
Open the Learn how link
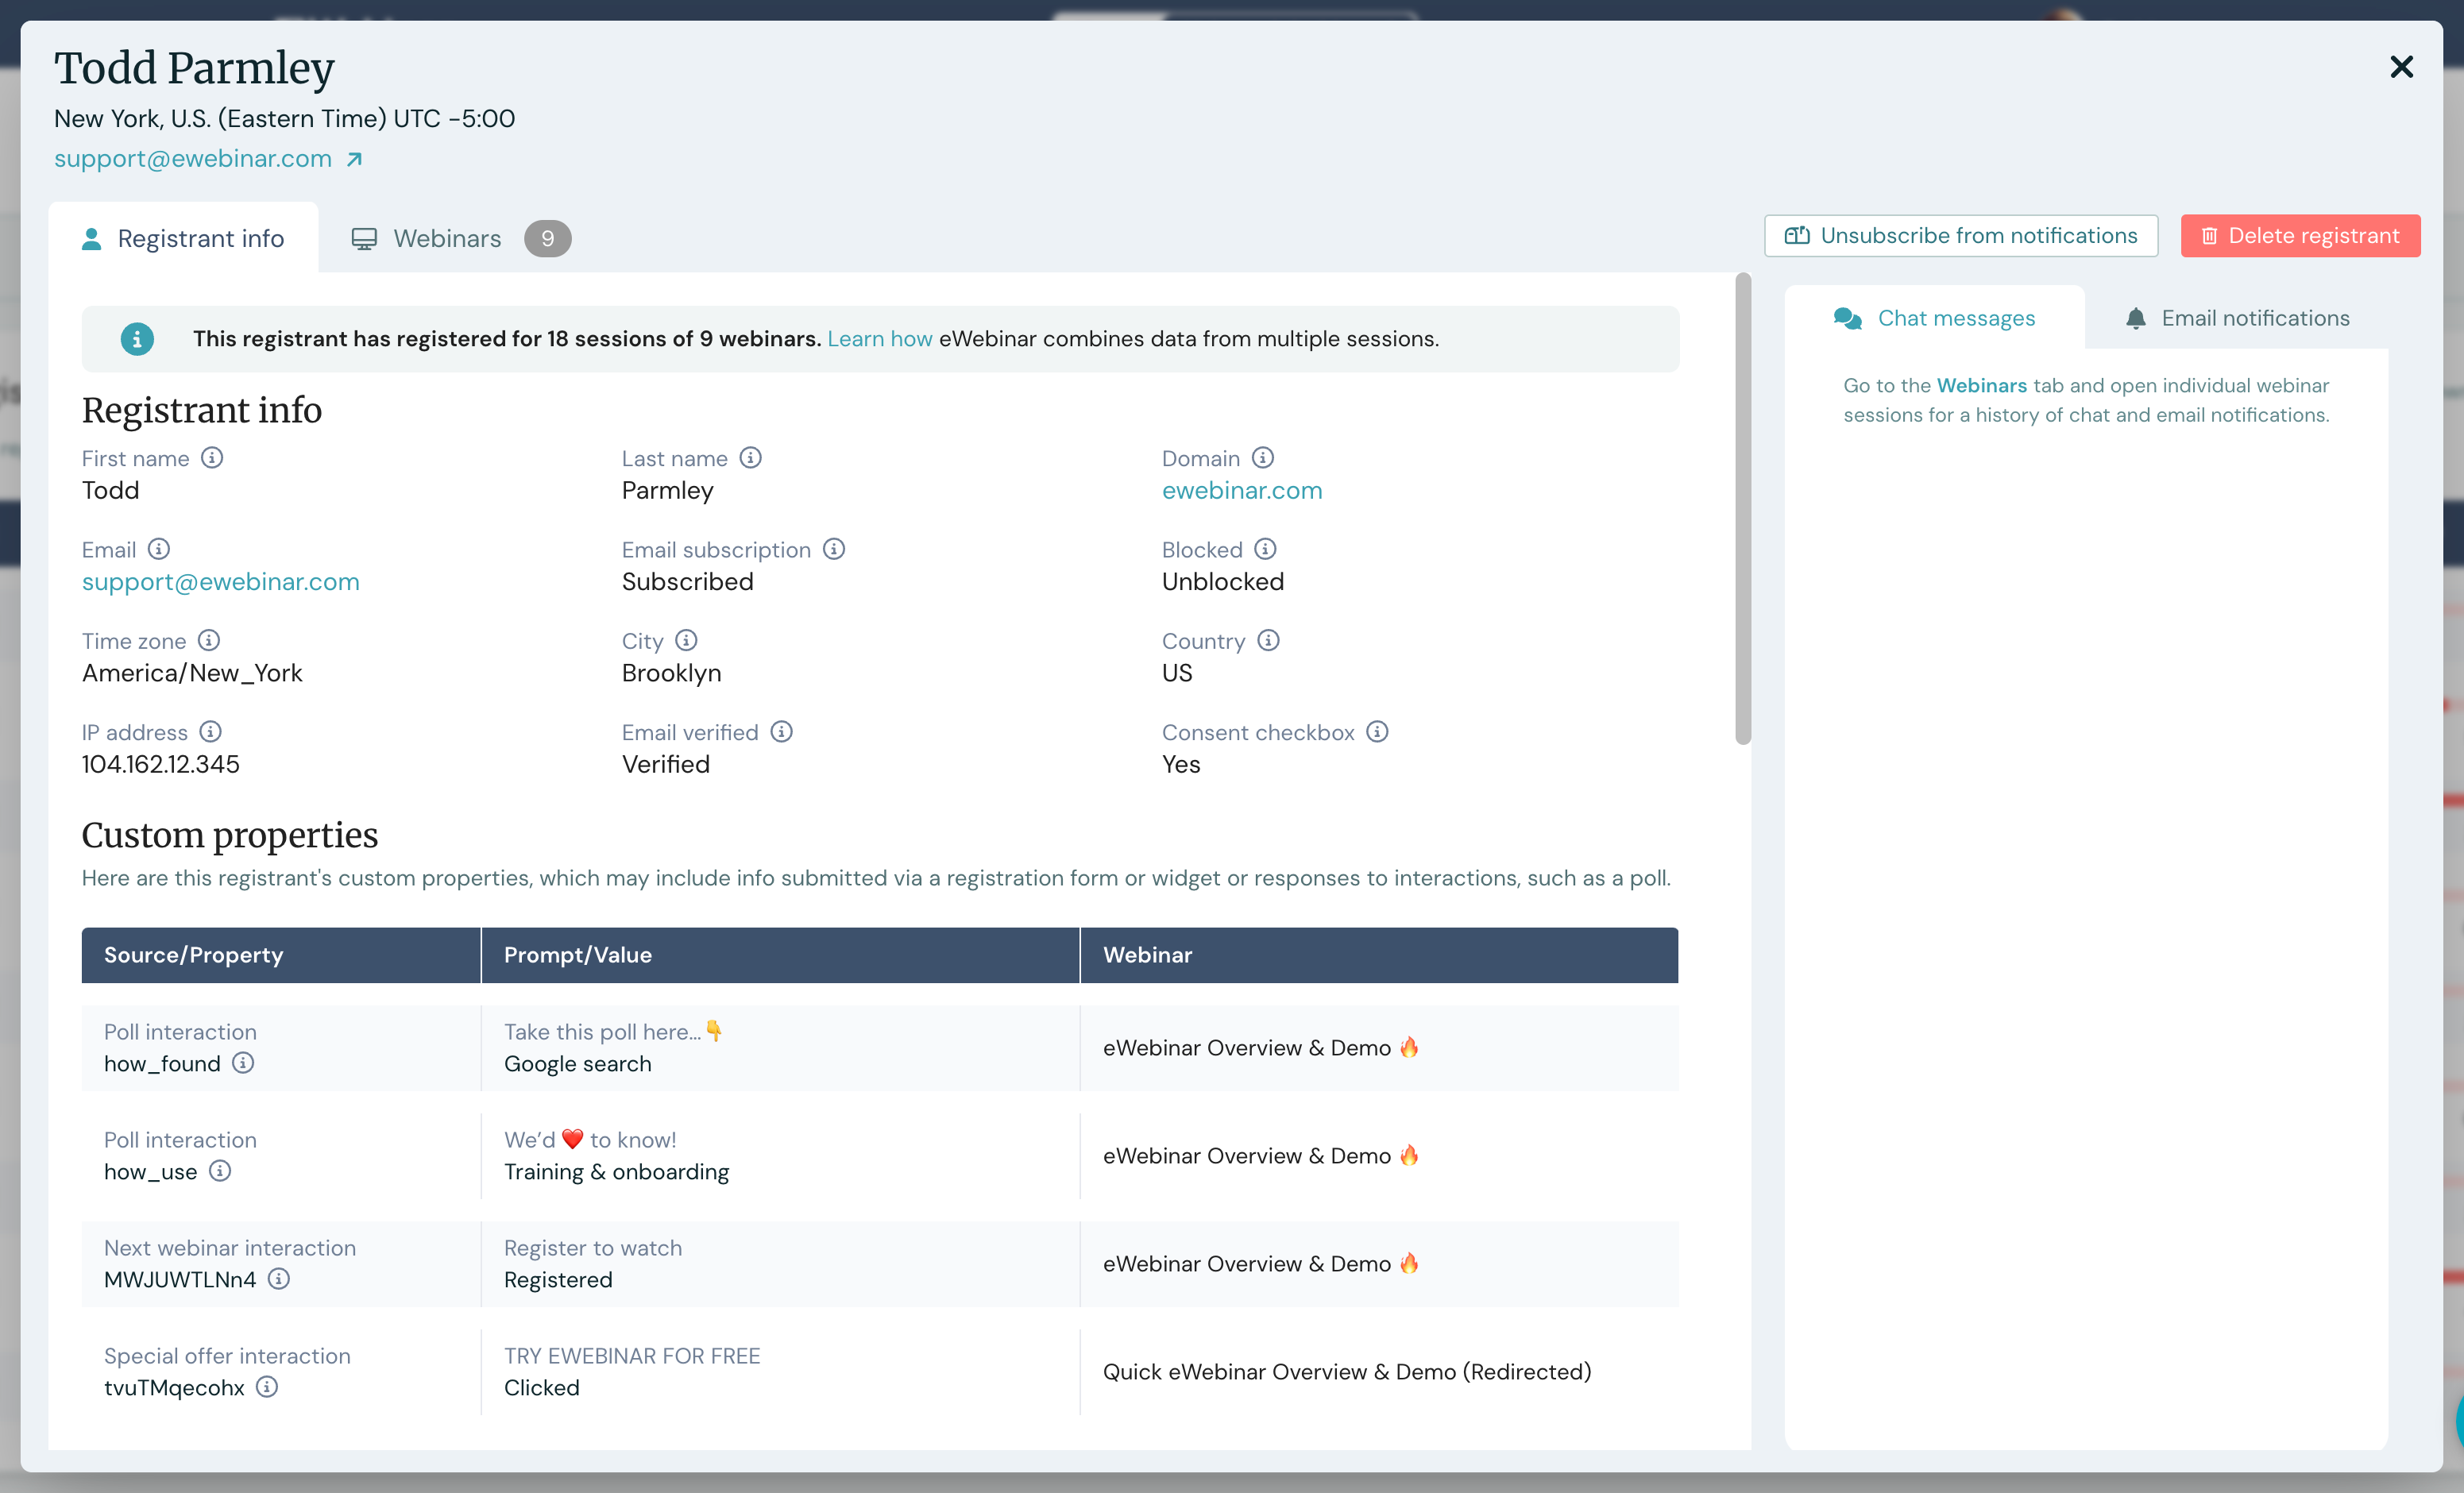tap(879, 339)
